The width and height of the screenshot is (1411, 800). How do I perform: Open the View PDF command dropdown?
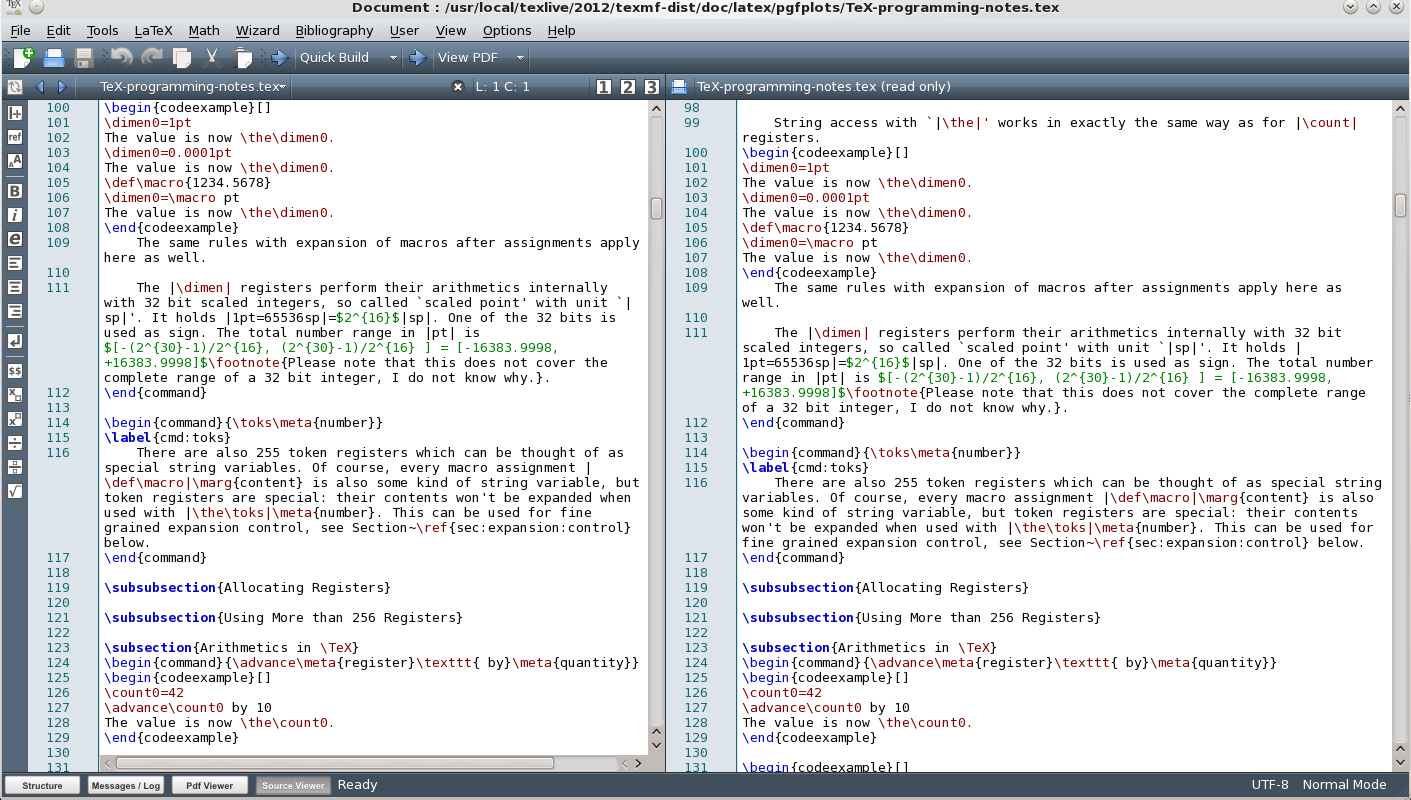[x=519, y=57]
